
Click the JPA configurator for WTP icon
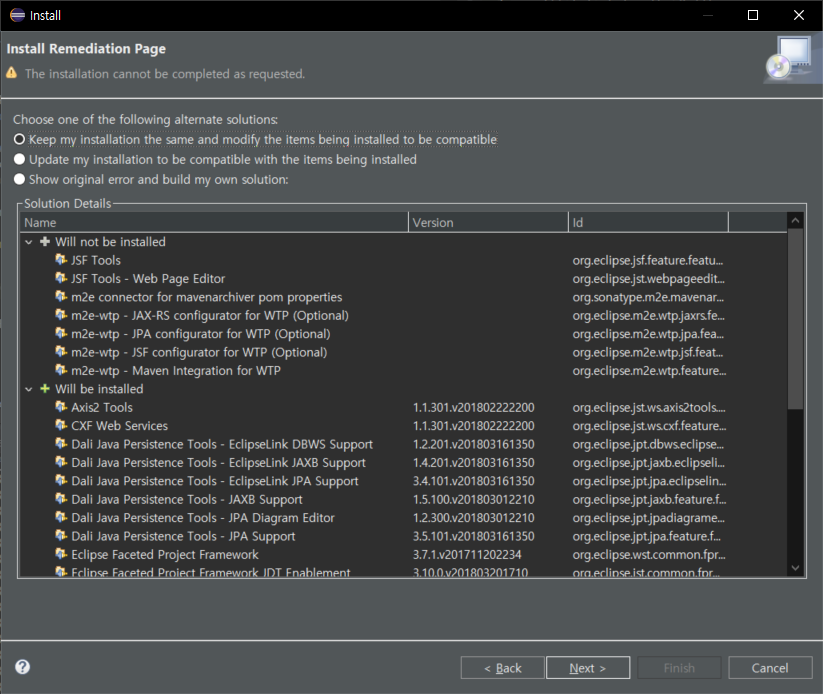[x=61, y=333]
